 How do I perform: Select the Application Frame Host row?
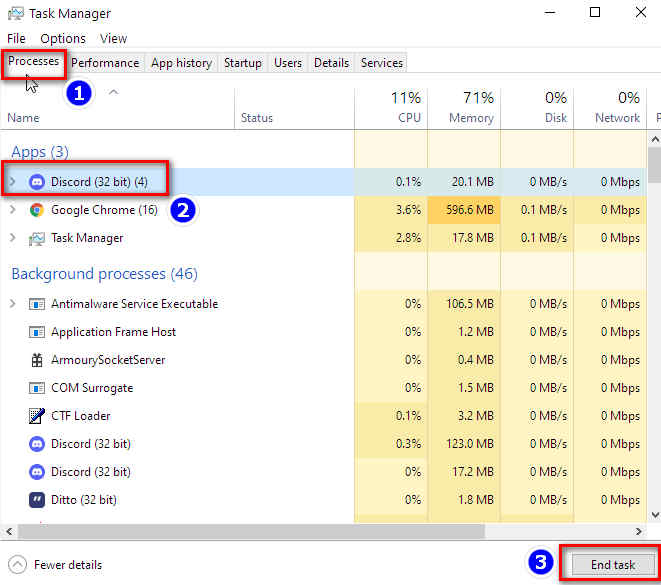click(324, 332)
